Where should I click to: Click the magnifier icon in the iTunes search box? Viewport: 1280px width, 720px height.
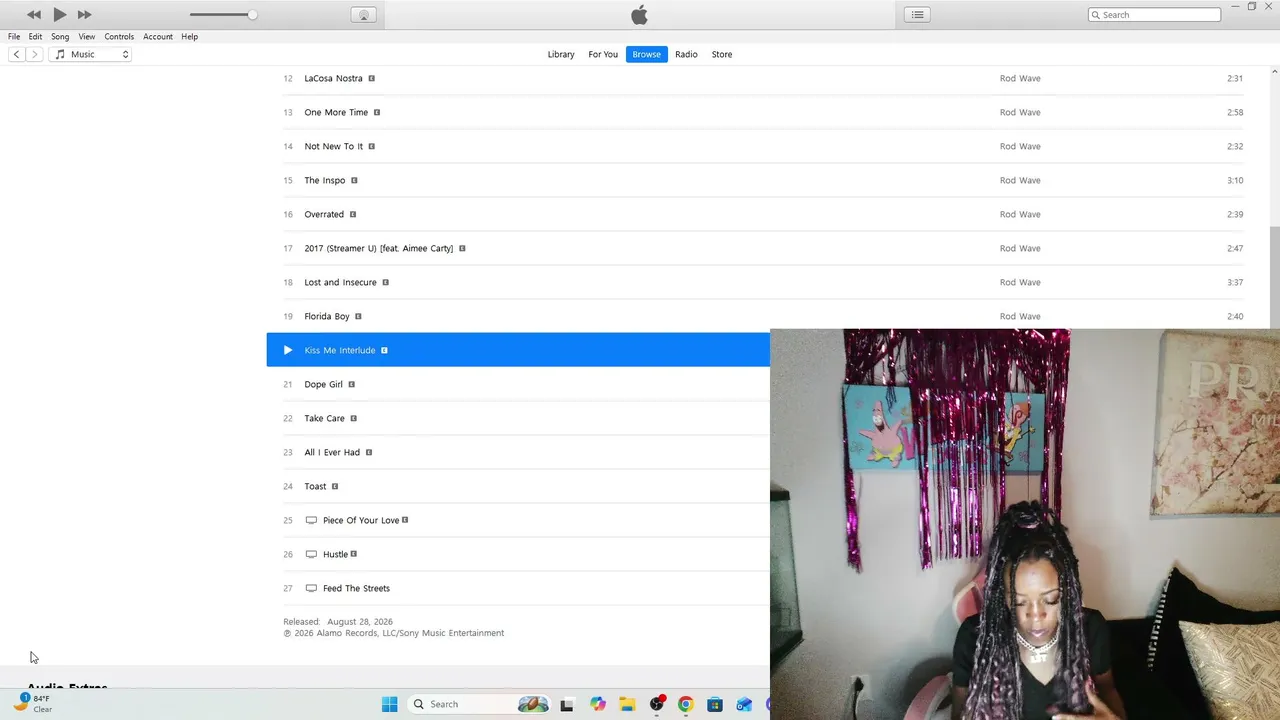tap(1096, 15)
